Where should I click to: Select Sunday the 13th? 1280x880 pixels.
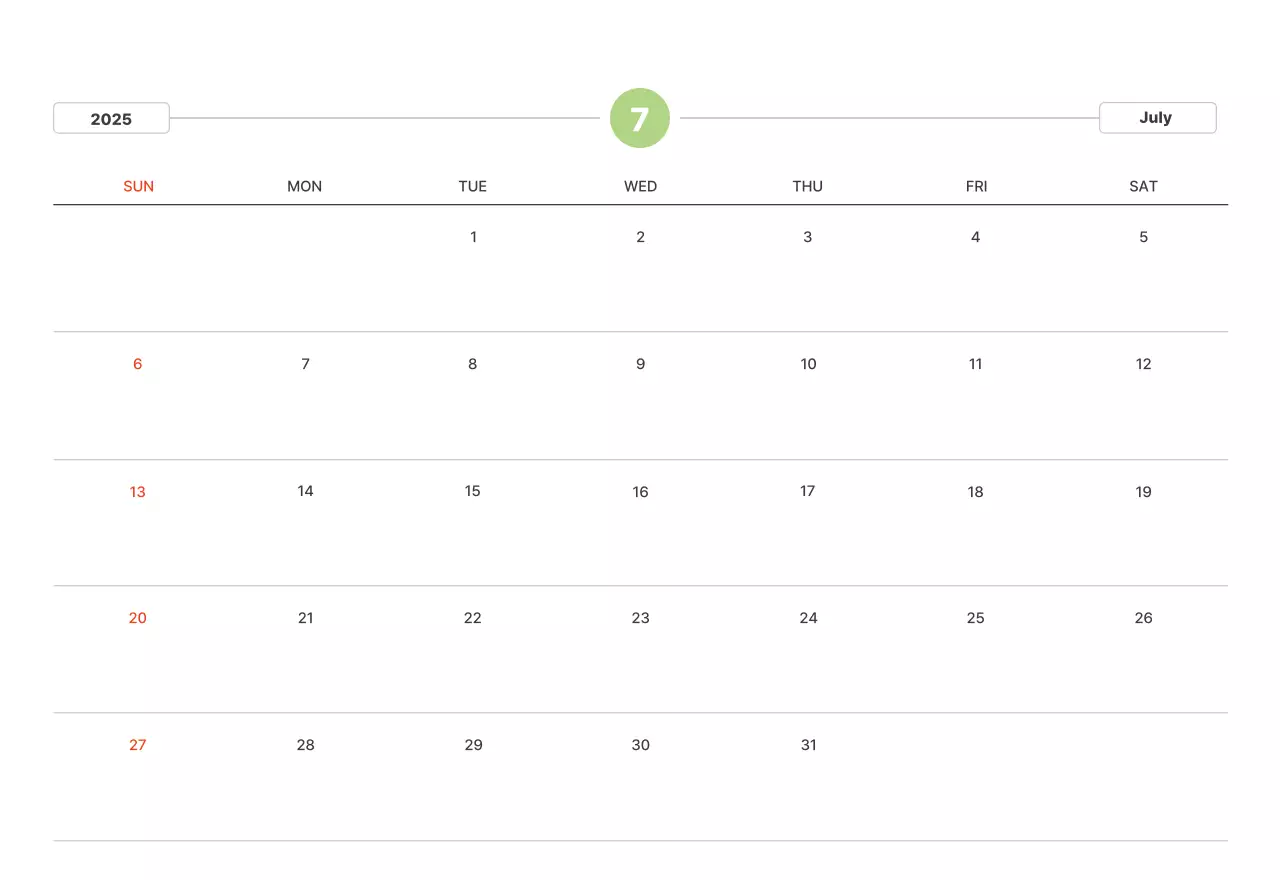[138, 491]
